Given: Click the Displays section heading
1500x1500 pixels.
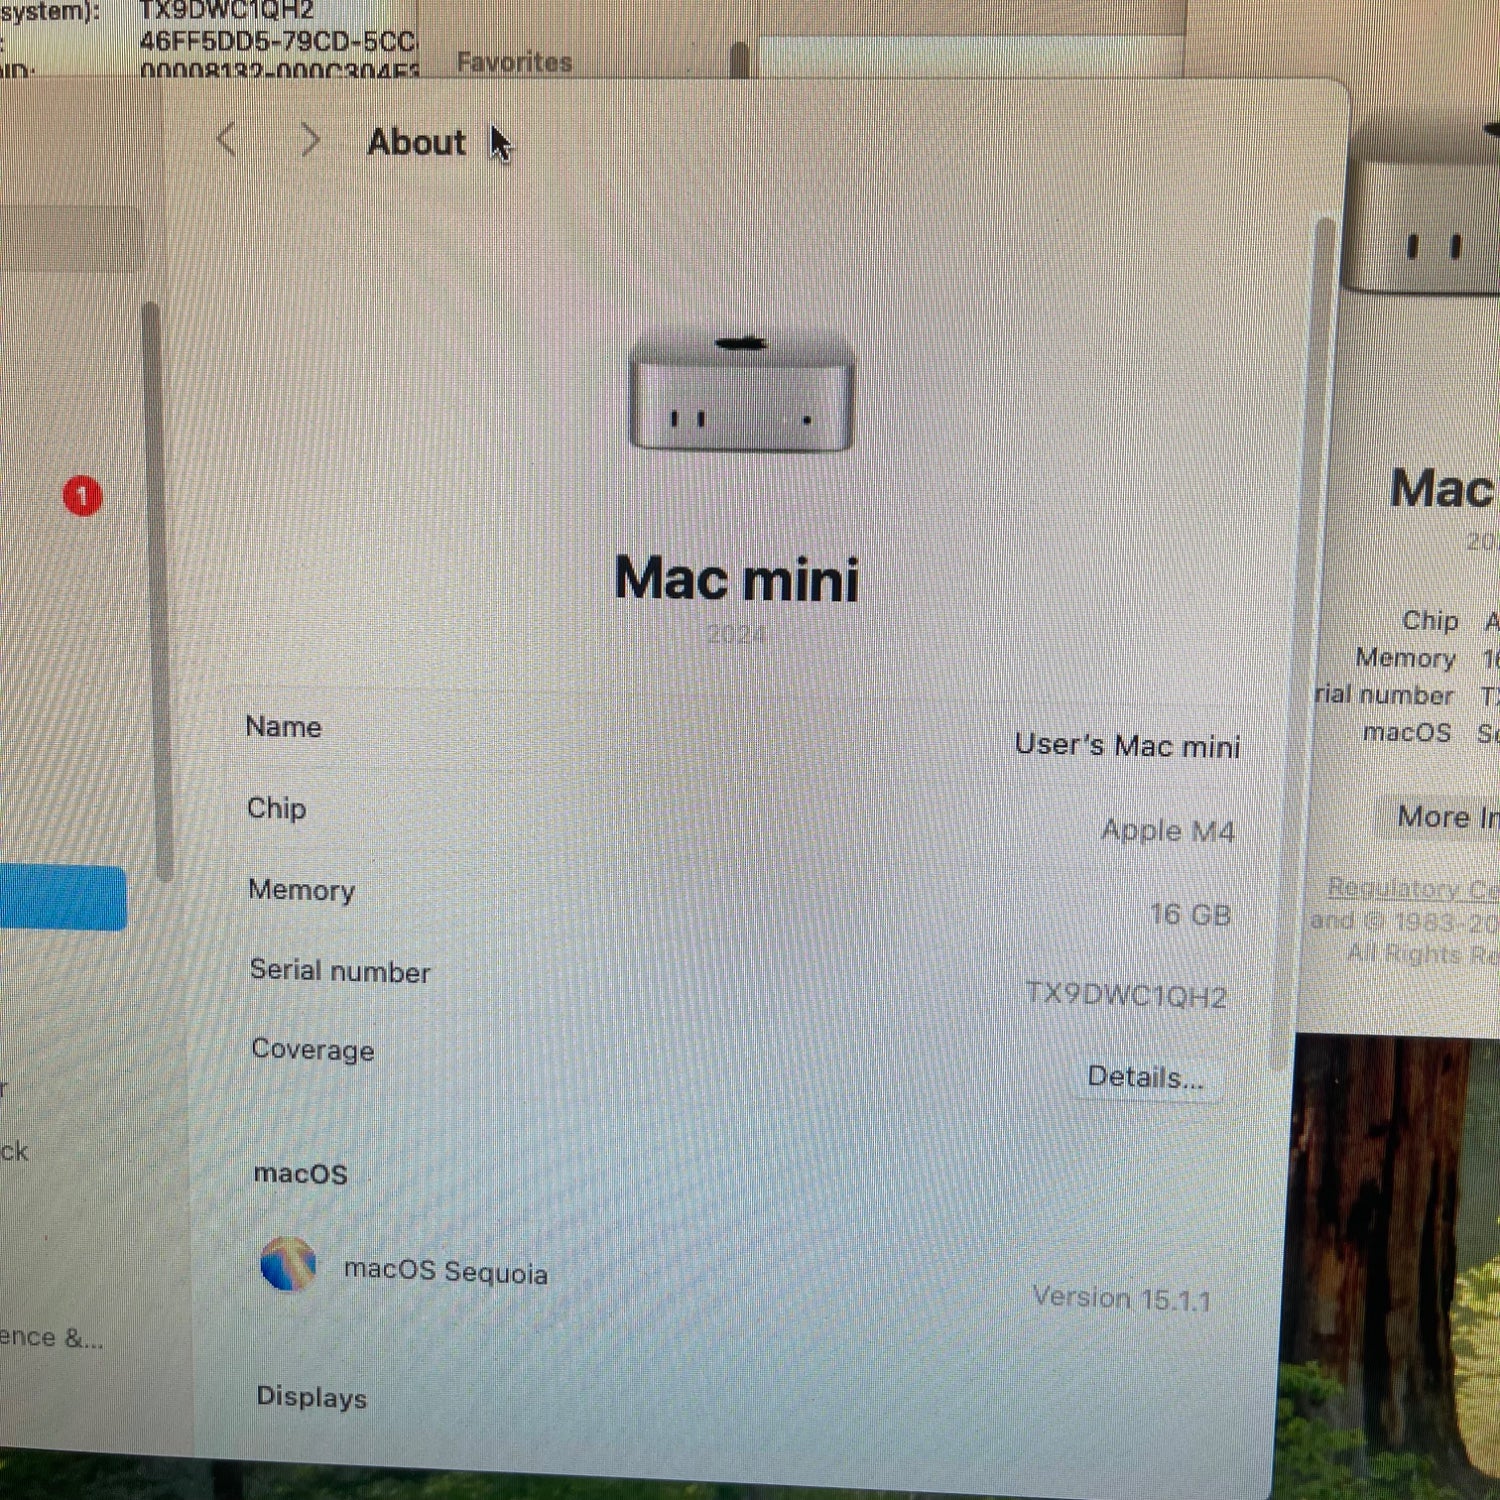Looking at the screenshot, I should [x=311, y=1397].
